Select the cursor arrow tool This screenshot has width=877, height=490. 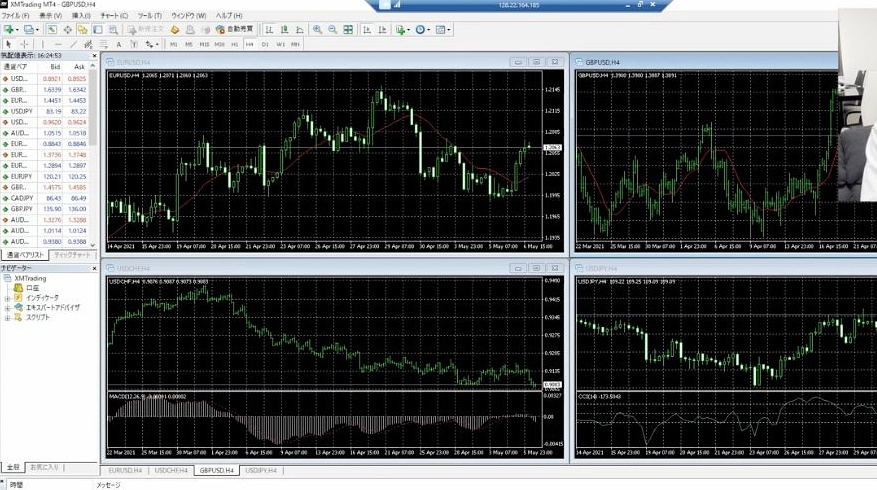8,44
